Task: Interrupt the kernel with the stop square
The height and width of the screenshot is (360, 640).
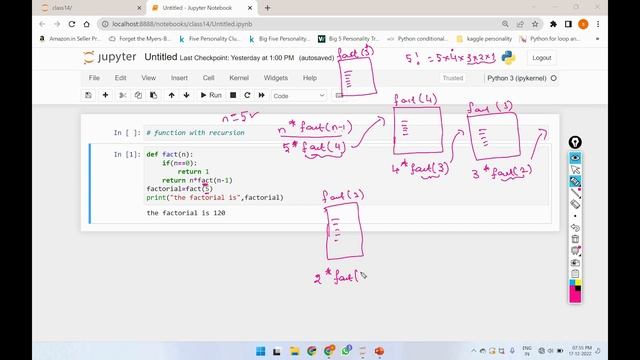Action: pyautogui.click(x=233, y=95)
